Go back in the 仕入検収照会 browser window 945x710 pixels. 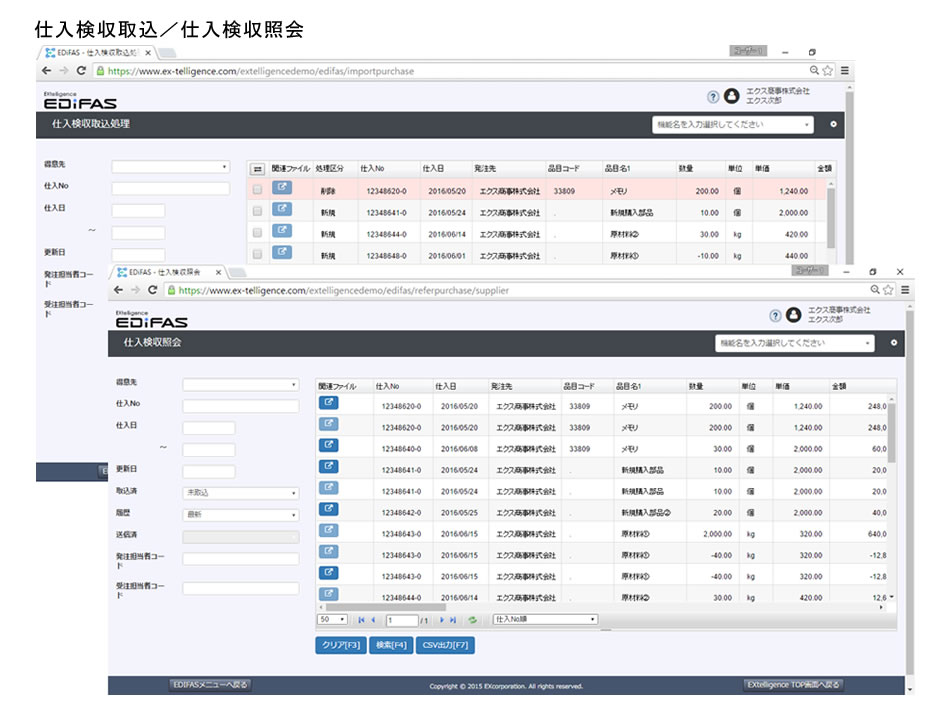[x=119, y=290]
